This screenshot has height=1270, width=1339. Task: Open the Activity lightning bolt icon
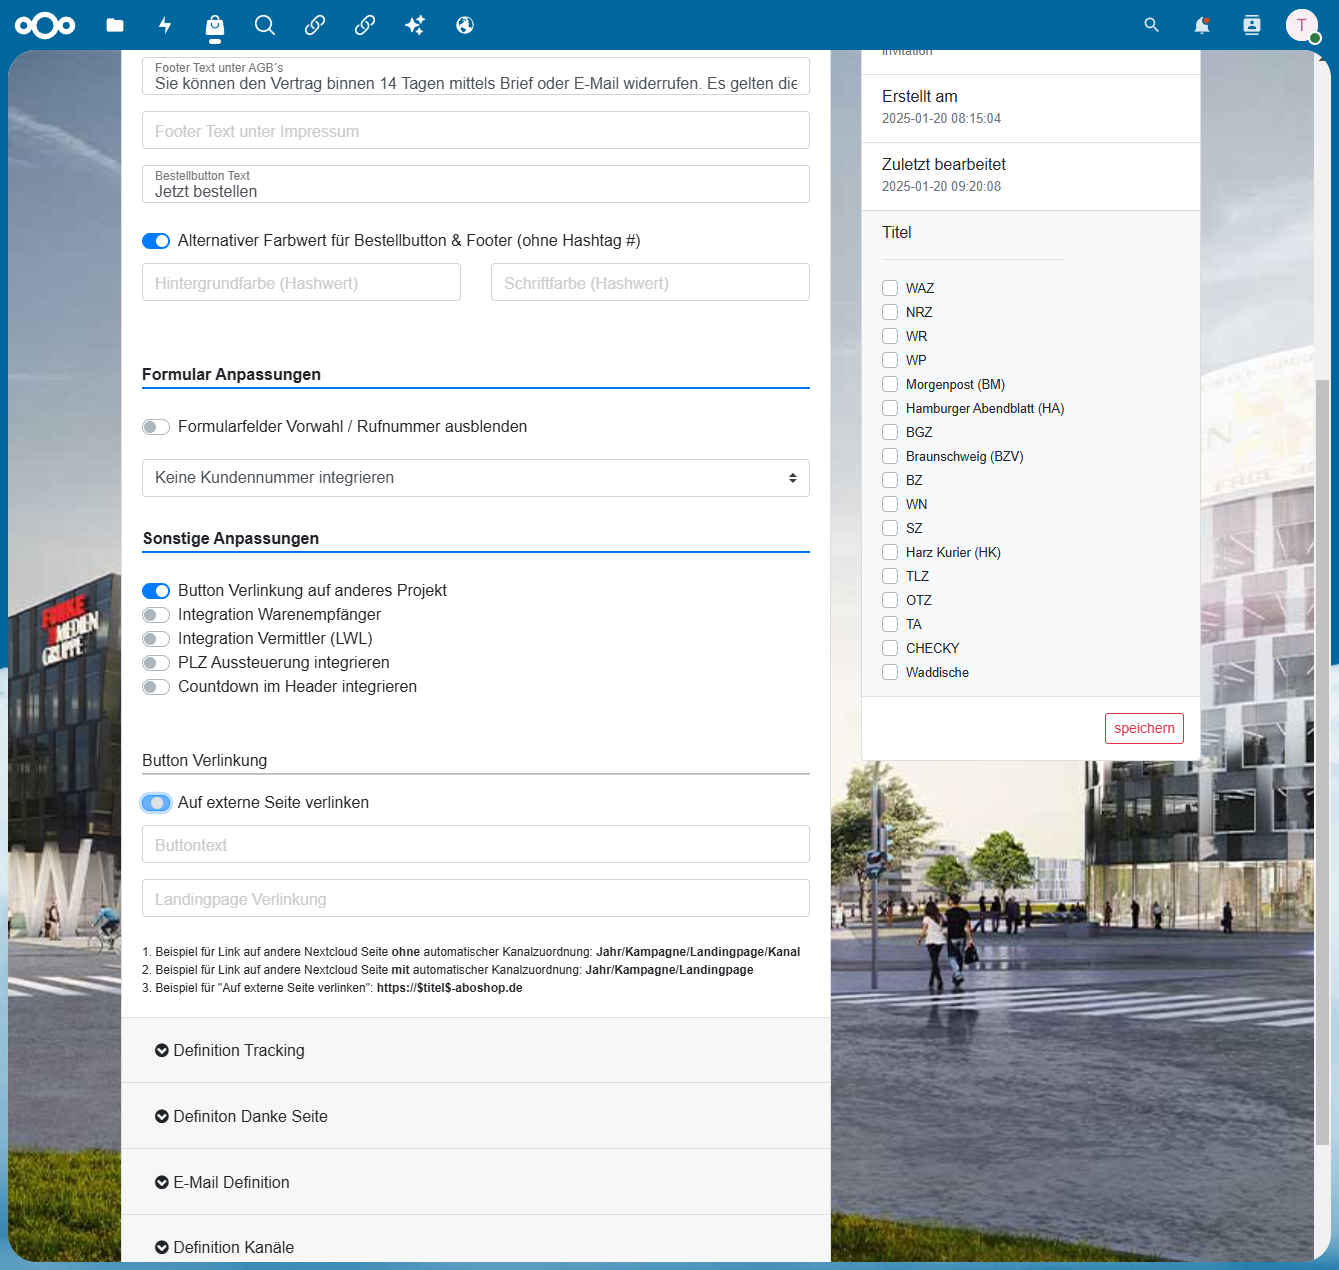[x=165, y=25]
